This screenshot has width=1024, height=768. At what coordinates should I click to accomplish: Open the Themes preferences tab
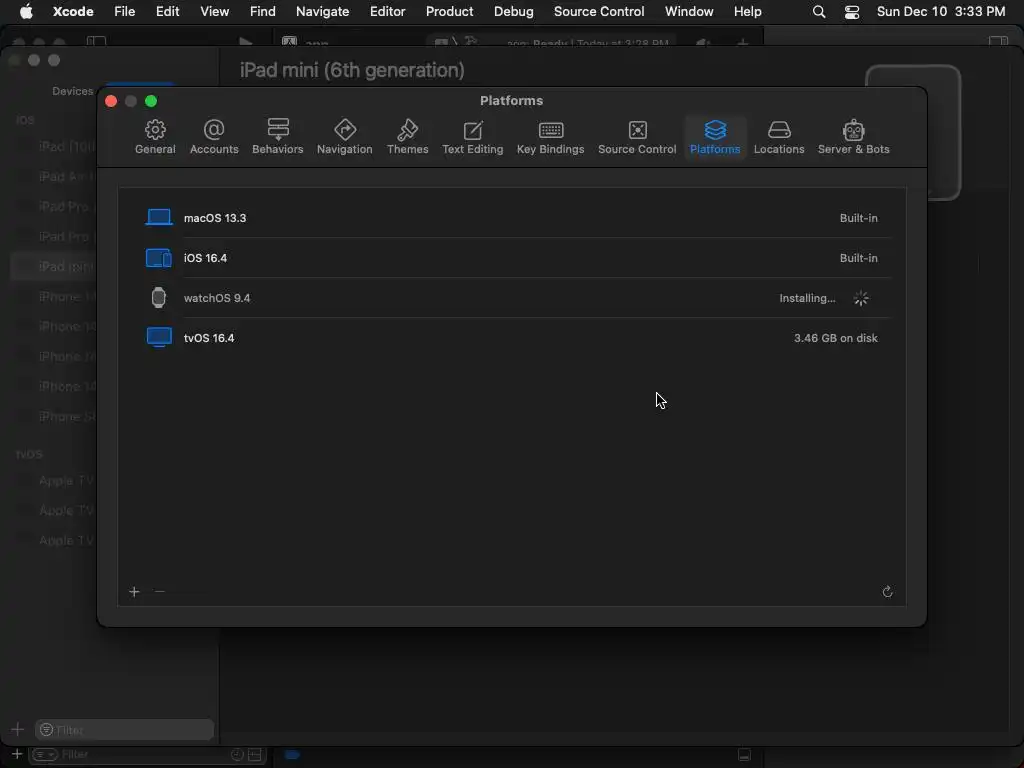(x=407, y=137)
